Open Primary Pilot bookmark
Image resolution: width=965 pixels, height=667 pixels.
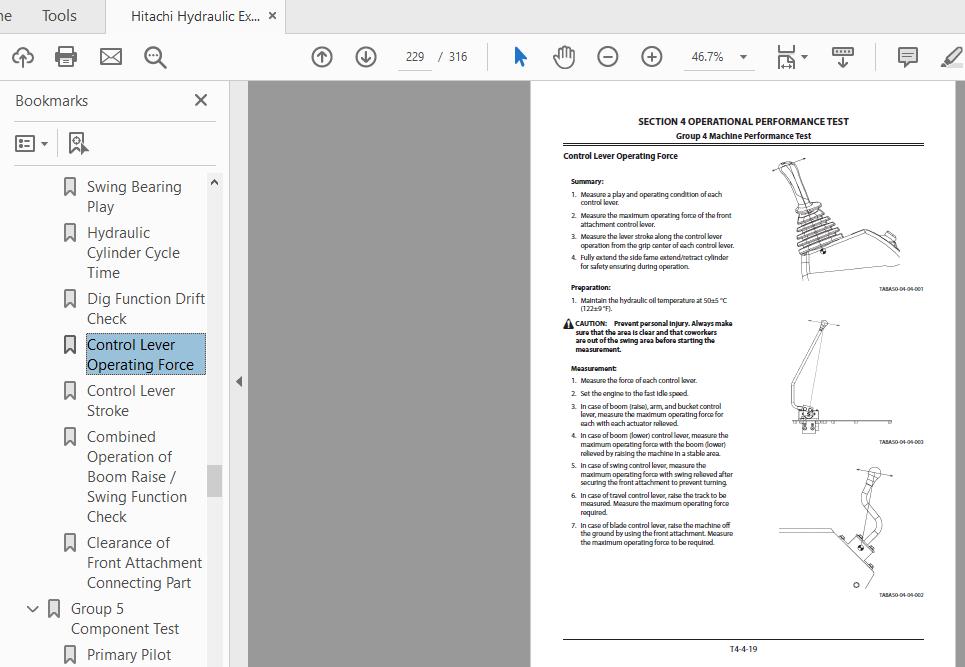coord(129,655)
